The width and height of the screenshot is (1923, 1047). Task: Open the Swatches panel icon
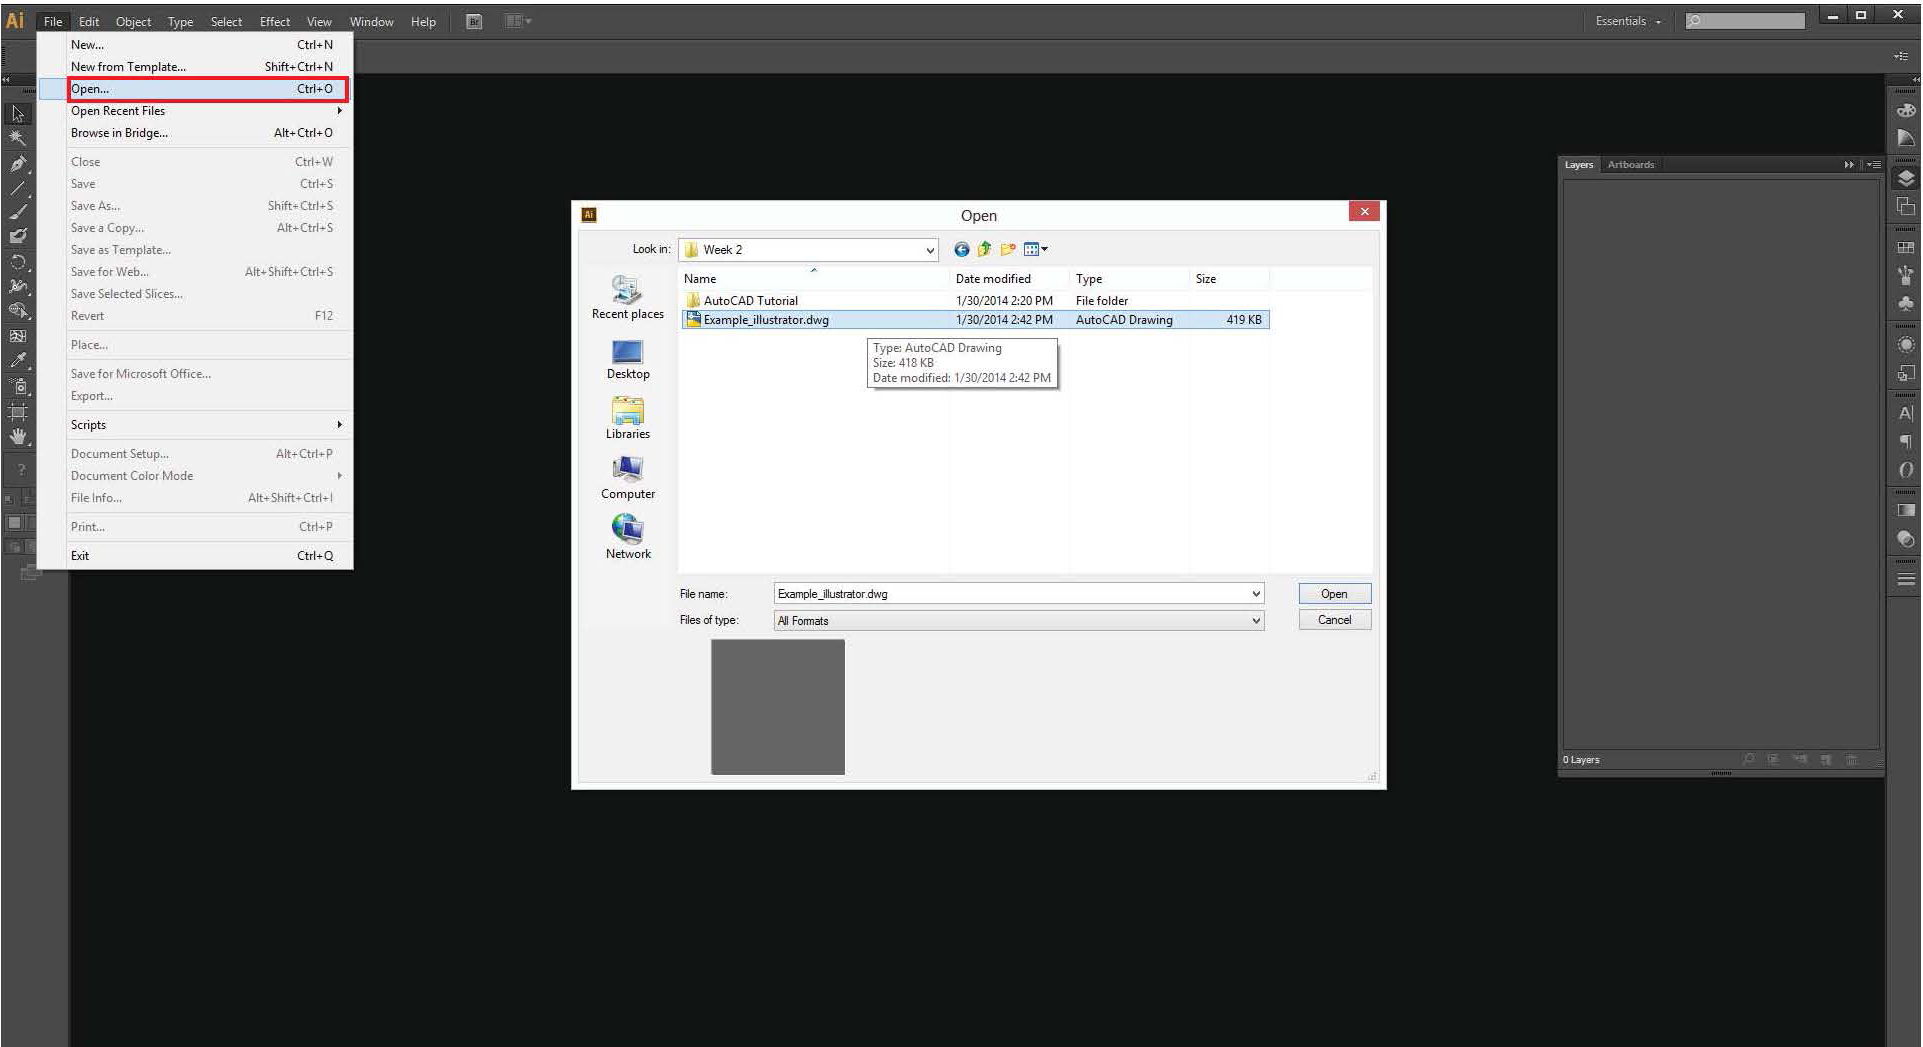[x=1906, y=247]
